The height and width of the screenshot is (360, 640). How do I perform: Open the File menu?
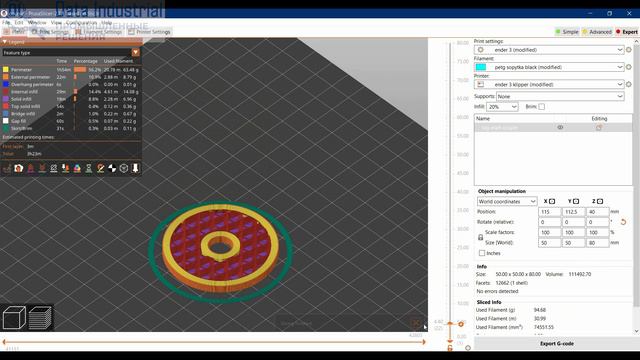(x=6, y=22)
